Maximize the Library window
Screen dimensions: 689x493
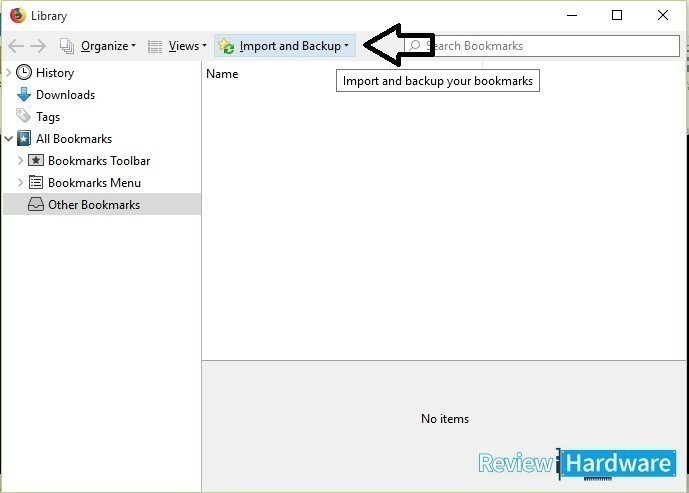point(617,15)
